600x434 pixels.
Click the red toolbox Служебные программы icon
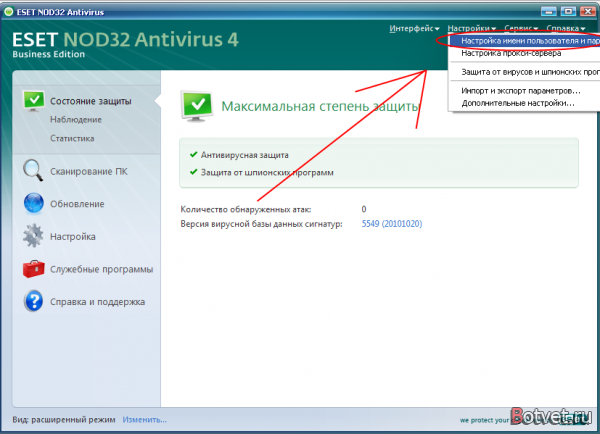pos(34,269)
